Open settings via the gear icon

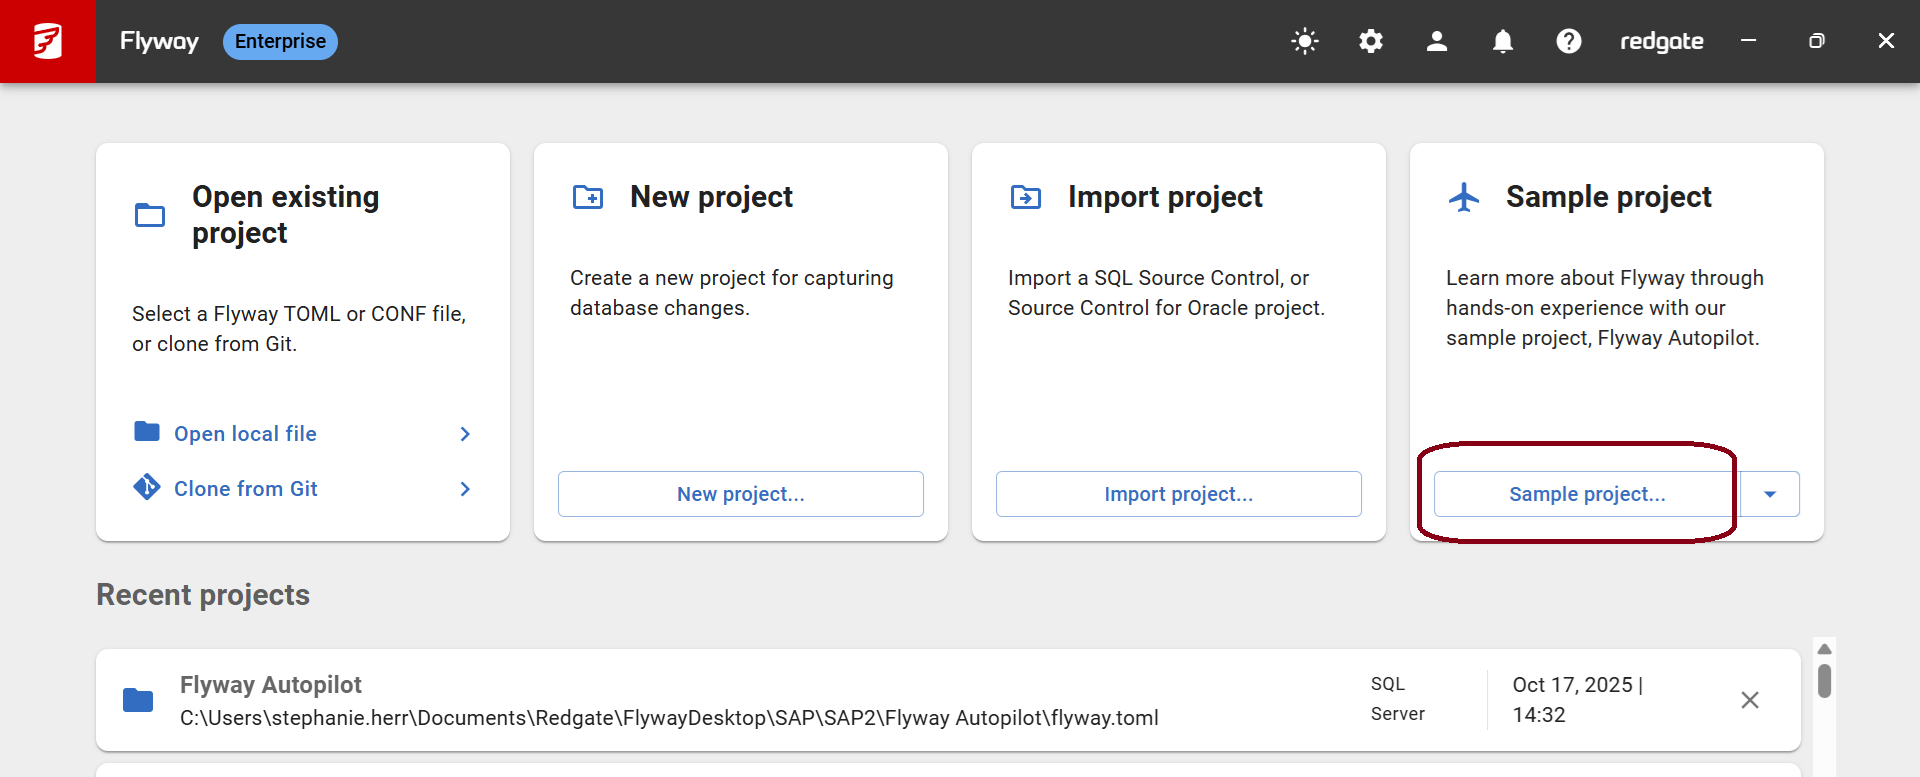click(1371, 41)
